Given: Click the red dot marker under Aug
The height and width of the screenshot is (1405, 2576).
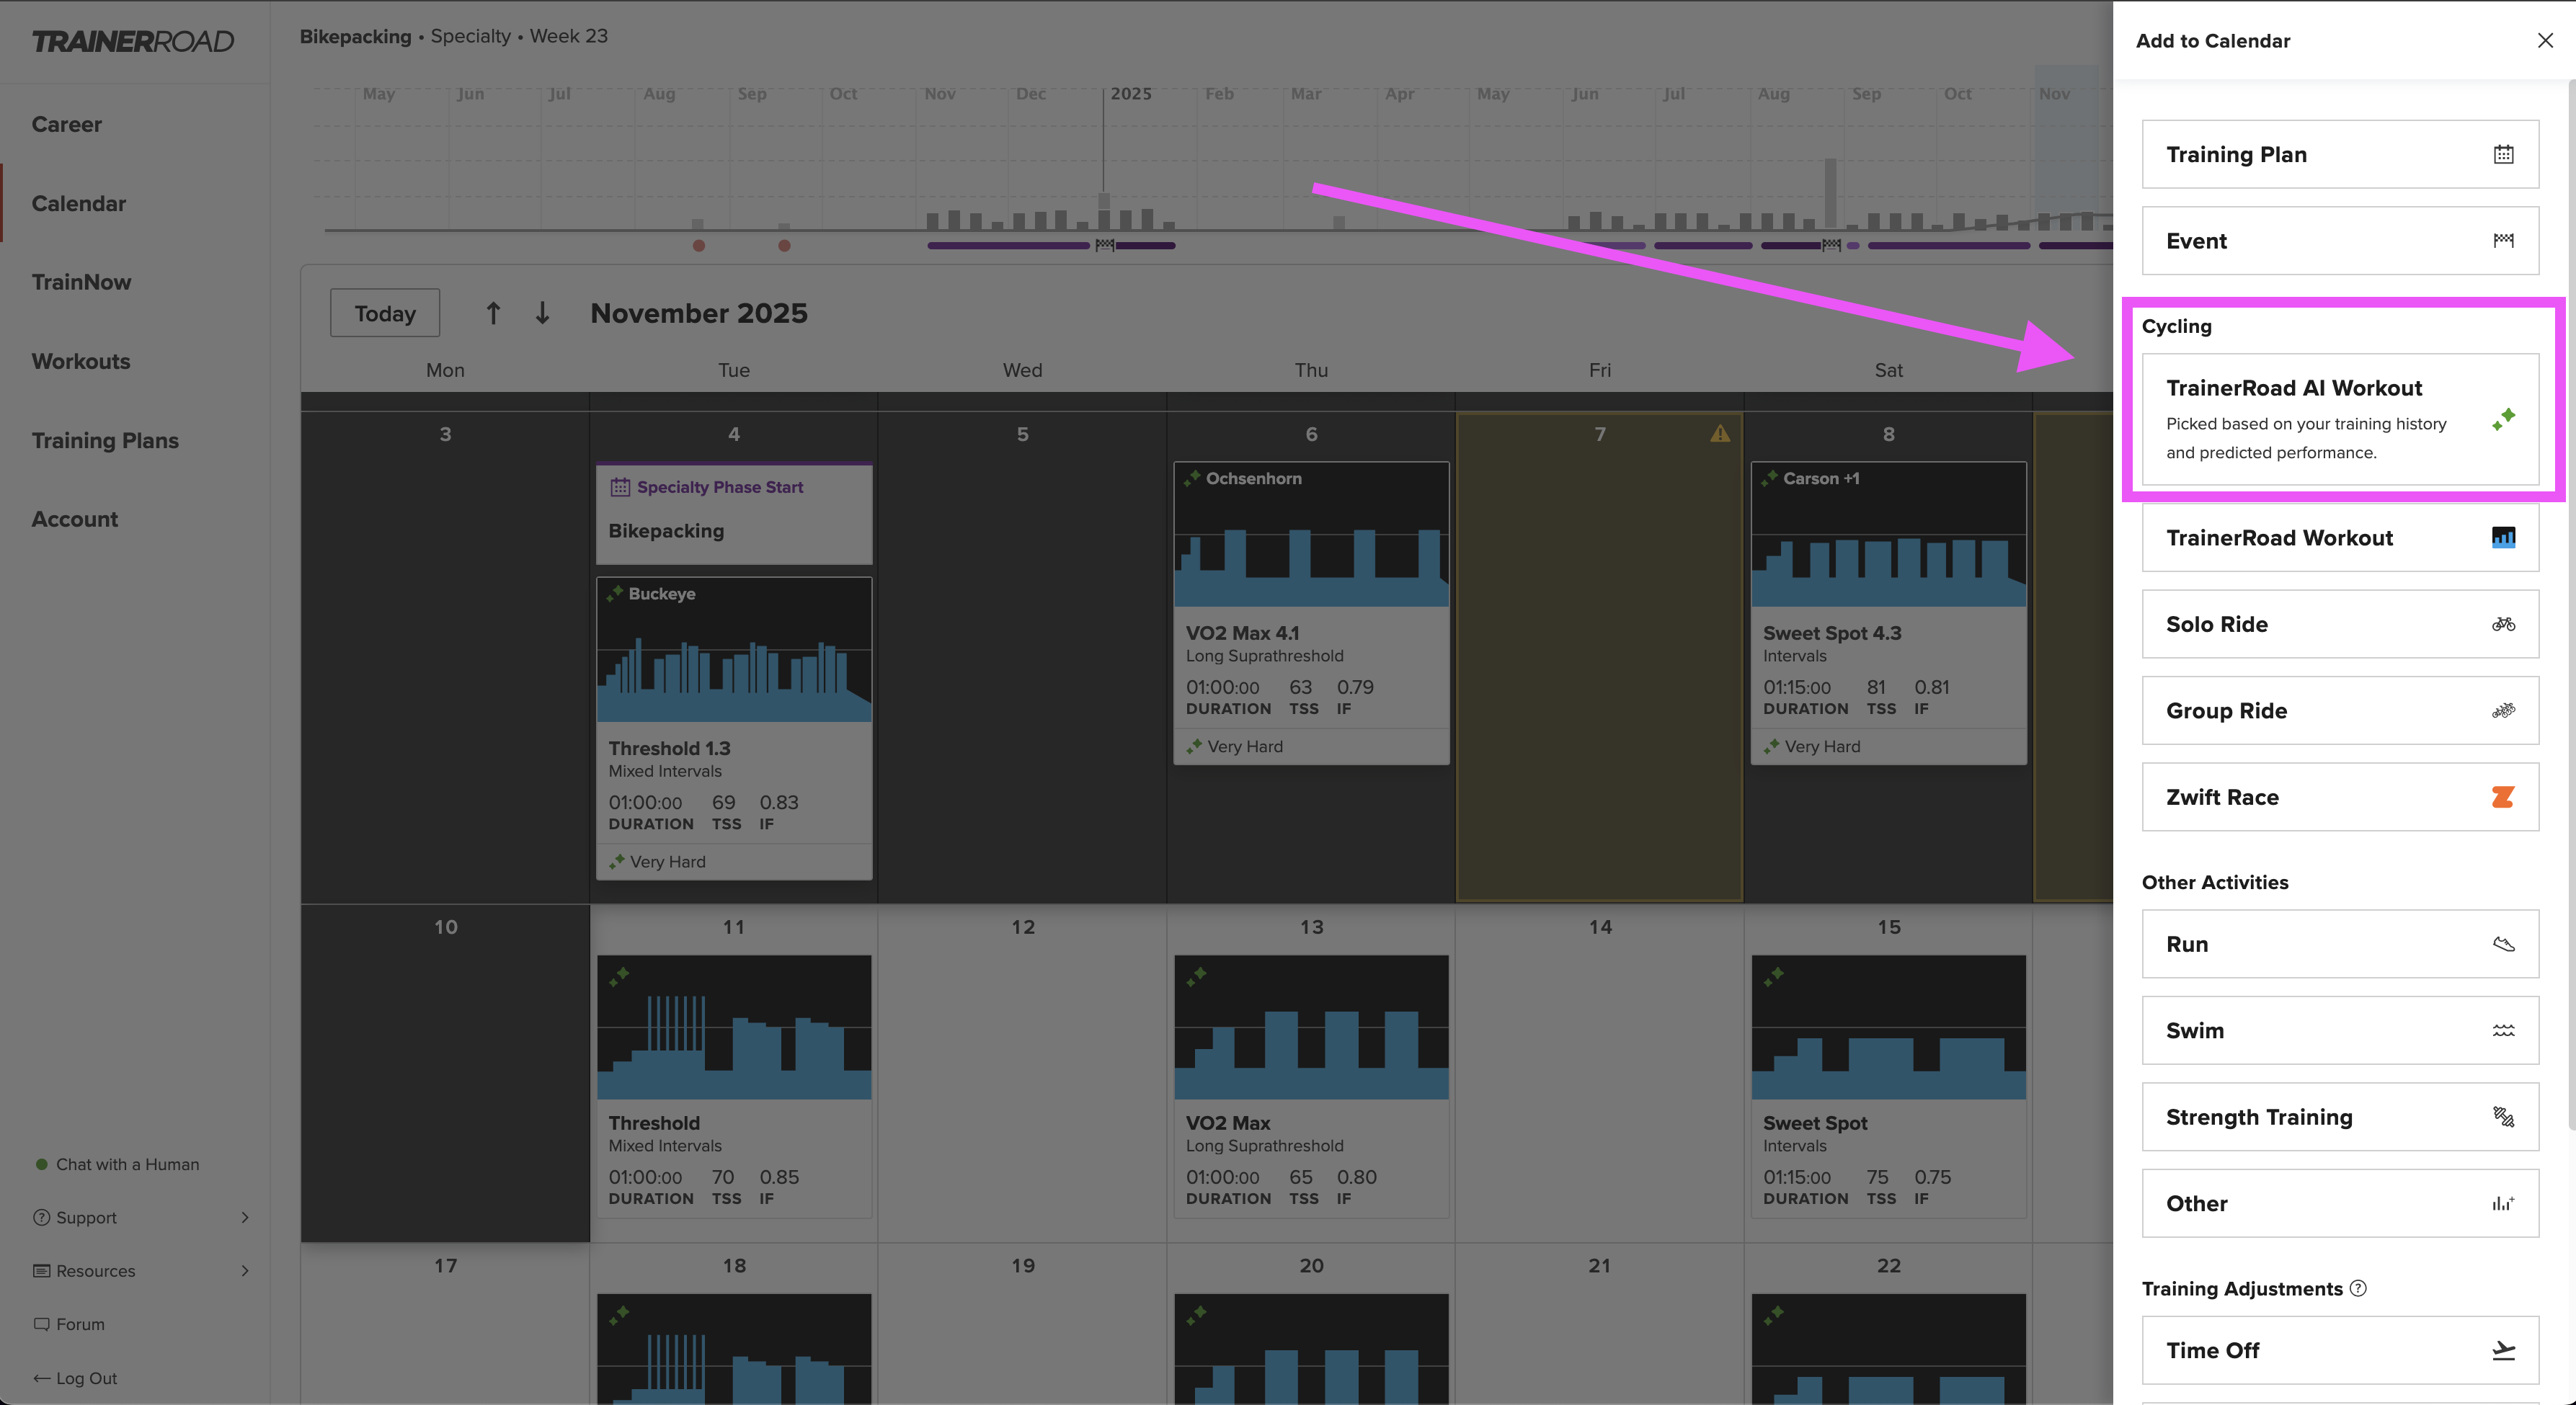Looking at the screenshot, I should coord(699,245).
